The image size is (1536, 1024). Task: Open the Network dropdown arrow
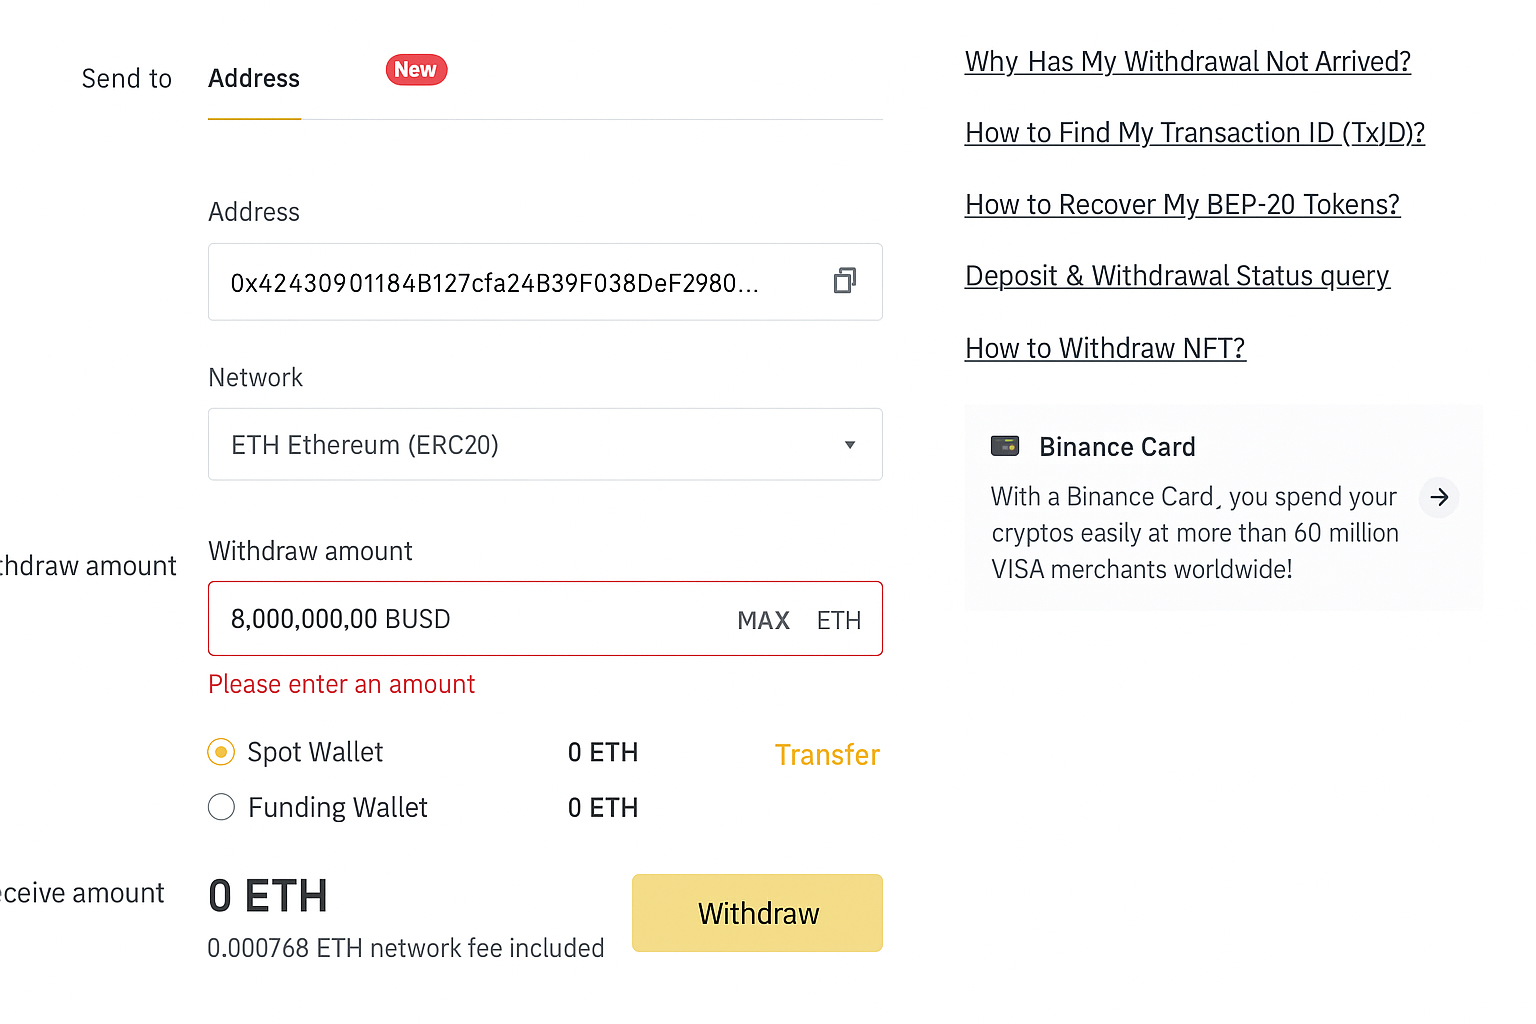pos(850,445)
